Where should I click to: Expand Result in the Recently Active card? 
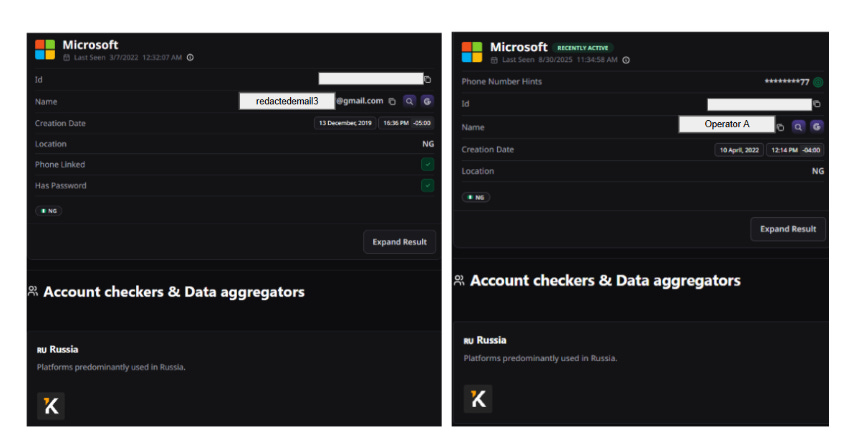788,229
